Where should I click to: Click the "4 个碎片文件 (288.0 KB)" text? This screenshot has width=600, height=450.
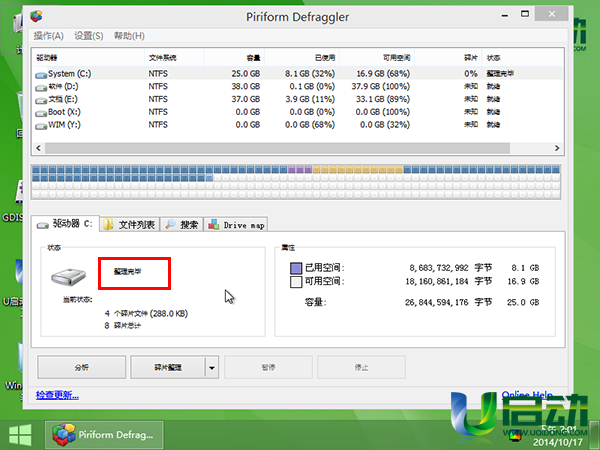[146, 314]
